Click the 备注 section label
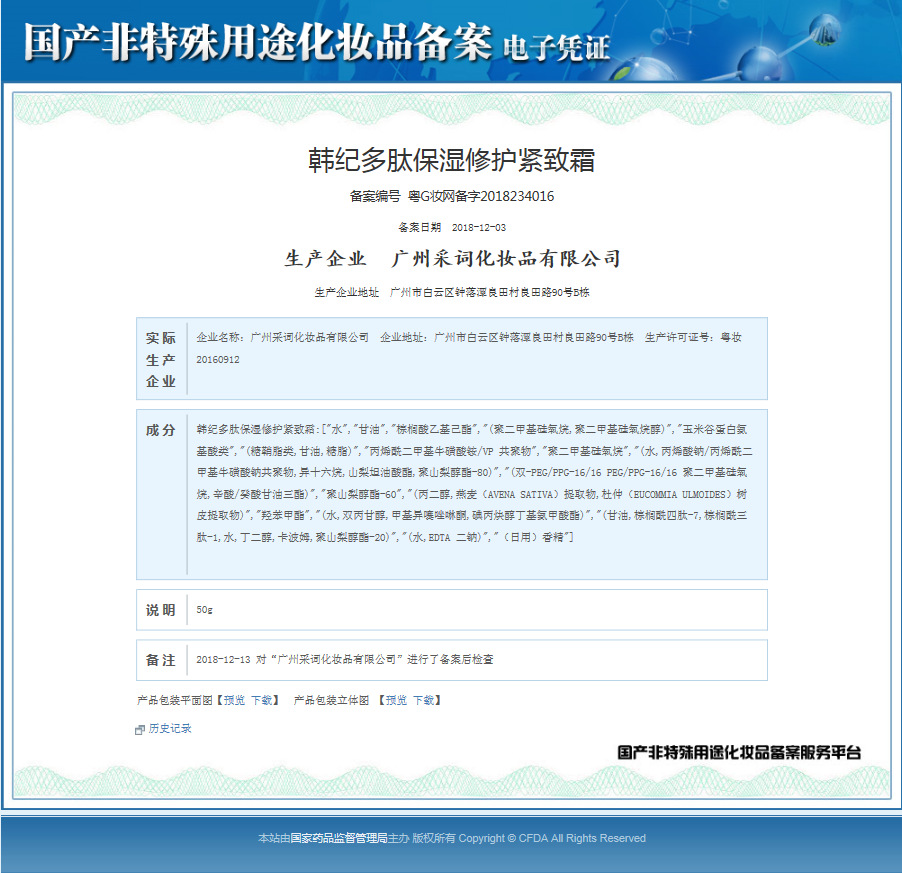This screenshot has width=902, height=873. click(x=160, y=660)
